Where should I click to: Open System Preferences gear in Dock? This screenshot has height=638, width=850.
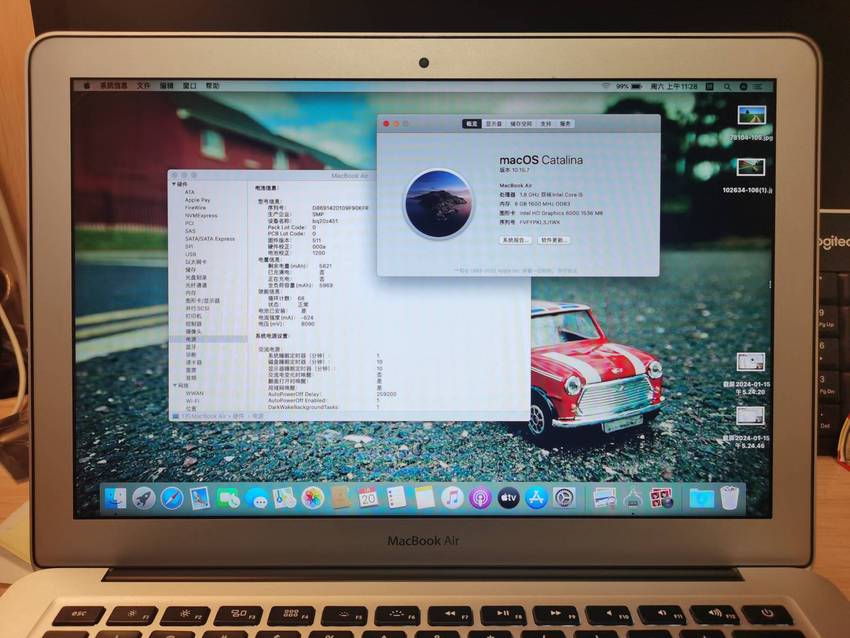pos(564,498)
